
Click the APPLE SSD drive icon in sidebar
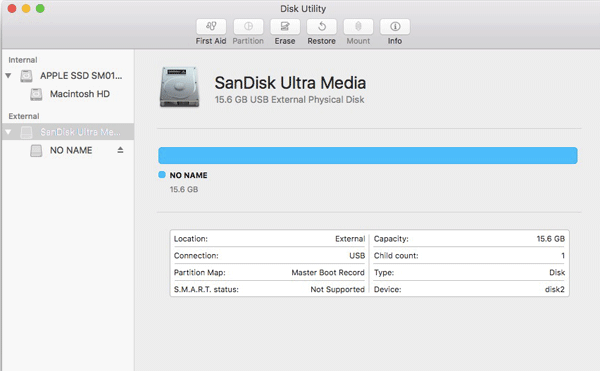(x=26, y=76)
